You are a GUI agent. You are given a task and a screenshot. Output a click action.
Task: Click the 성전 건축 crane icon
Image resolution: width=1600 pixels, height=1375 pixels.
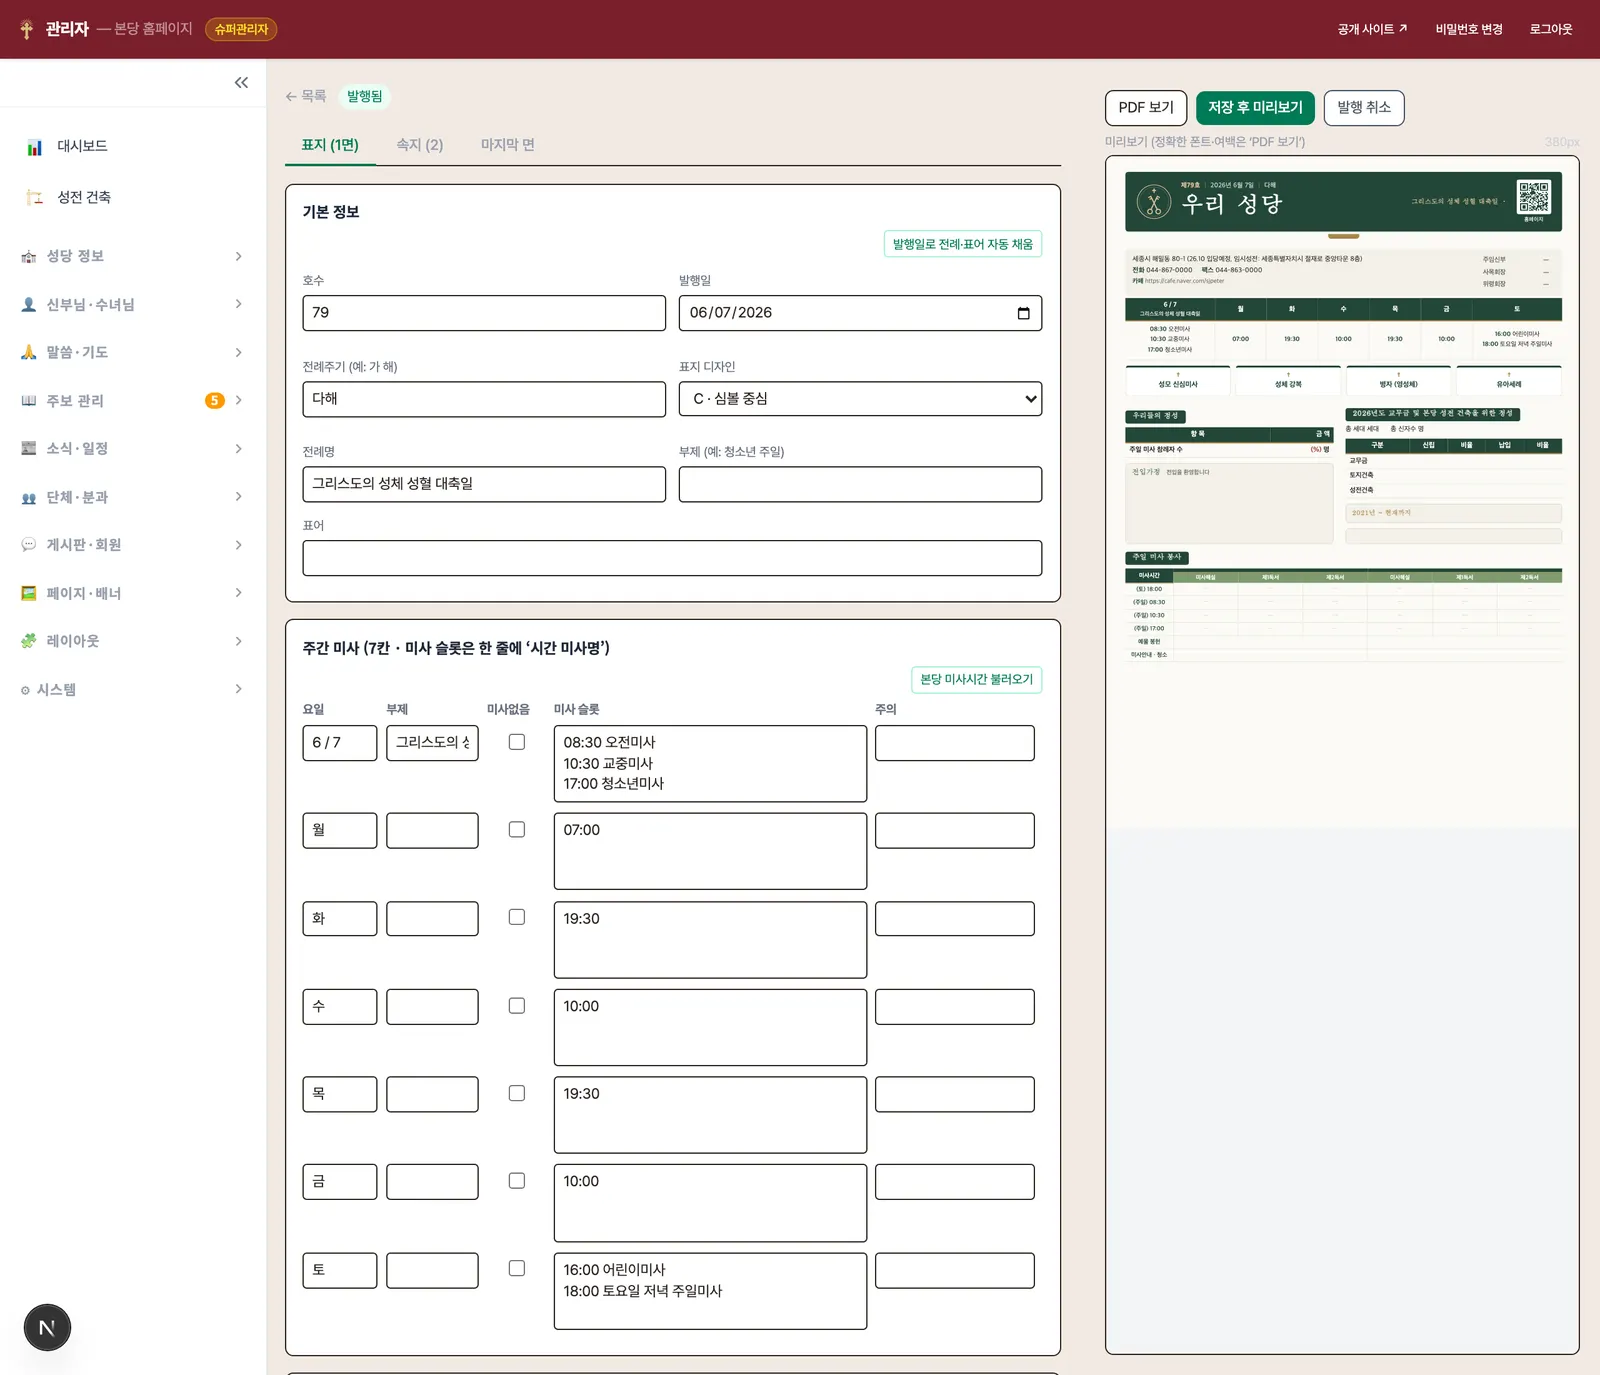point(35,197)
